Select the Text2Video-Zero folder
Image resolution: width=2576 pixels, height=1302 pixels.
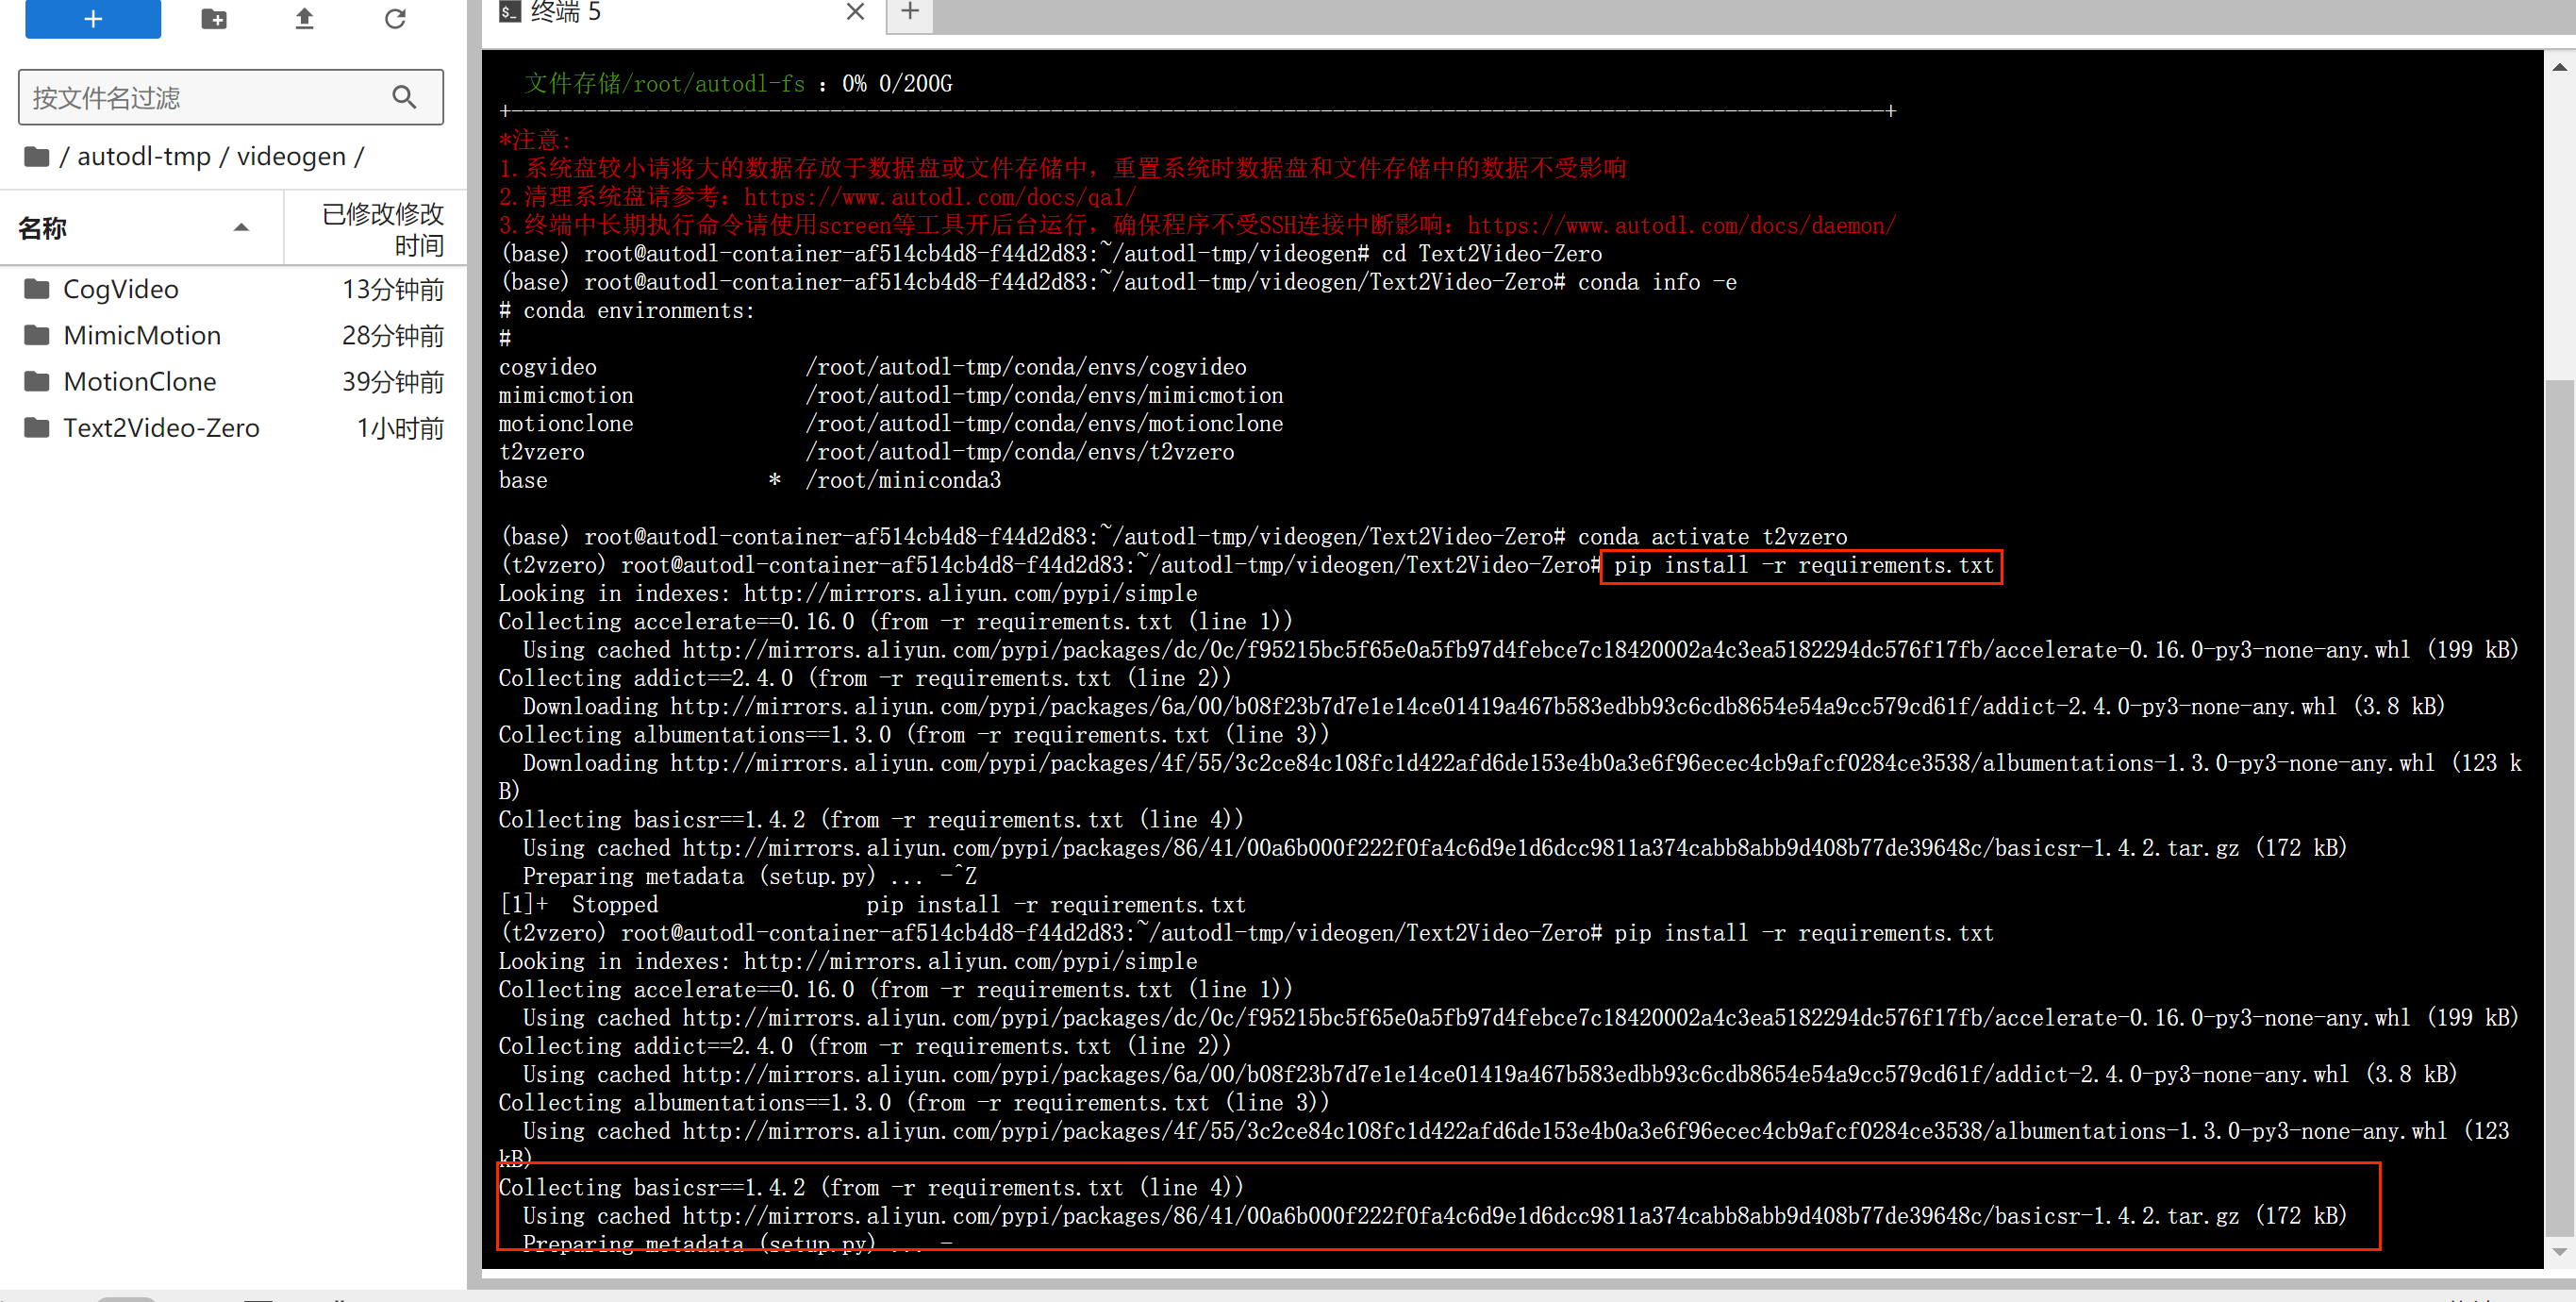[161, 428]
